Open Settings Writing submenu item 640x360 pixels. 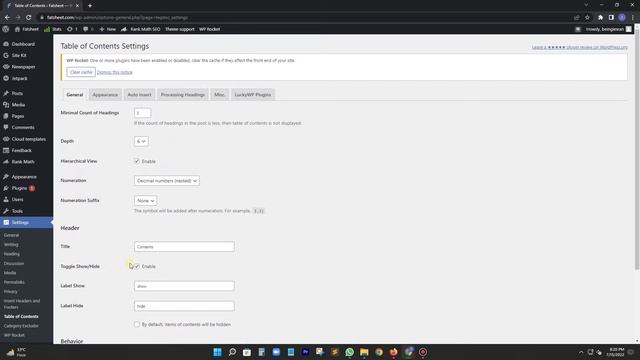tap(11, 245)
